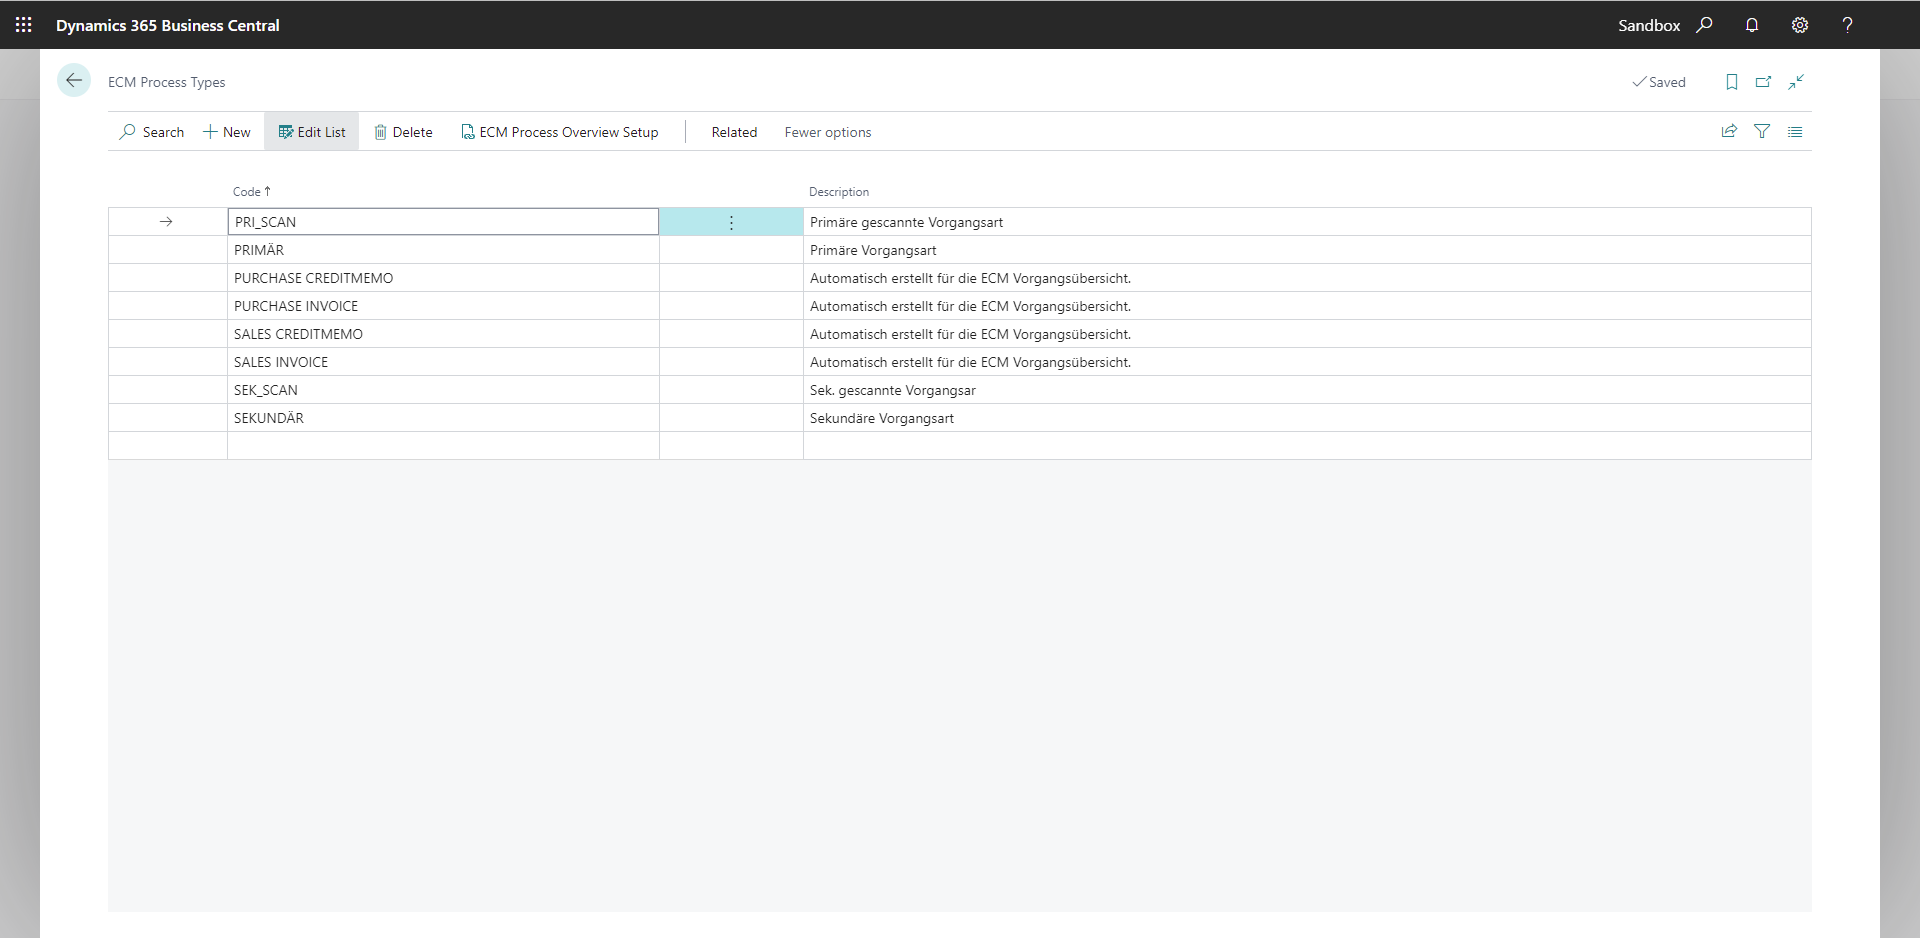Click the collapse page arrows icon

1796,82
